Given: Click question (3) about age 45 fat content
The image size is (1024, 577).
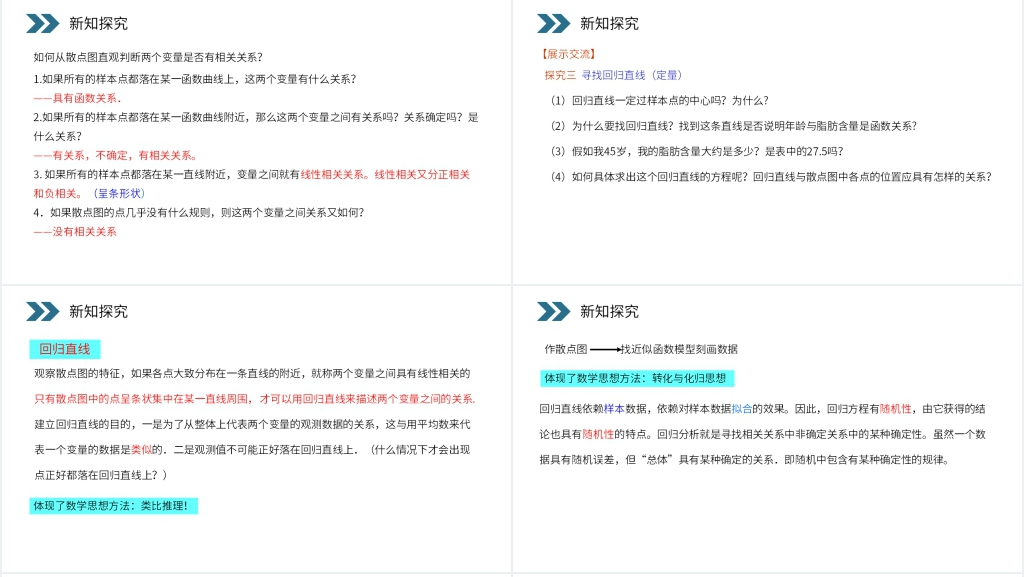Looking at the screenshot, I should click(x=696, y=151).
